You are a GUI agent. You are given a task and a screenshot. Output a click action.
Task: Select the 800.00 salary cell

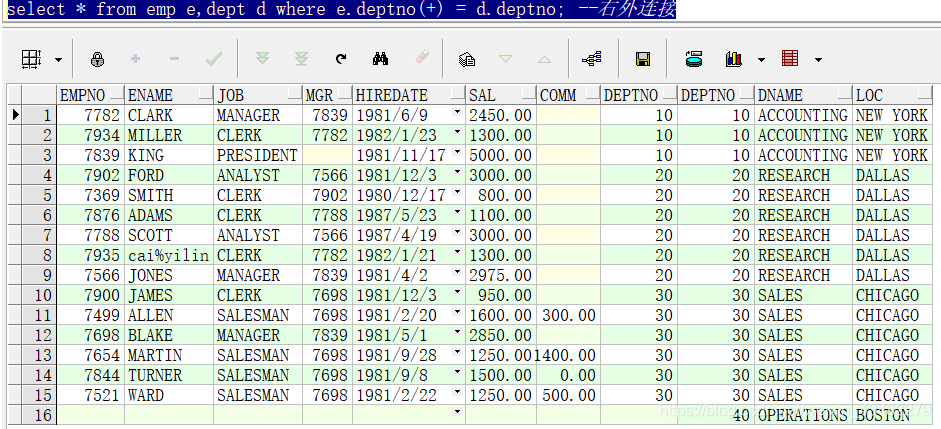pos(501,195)
